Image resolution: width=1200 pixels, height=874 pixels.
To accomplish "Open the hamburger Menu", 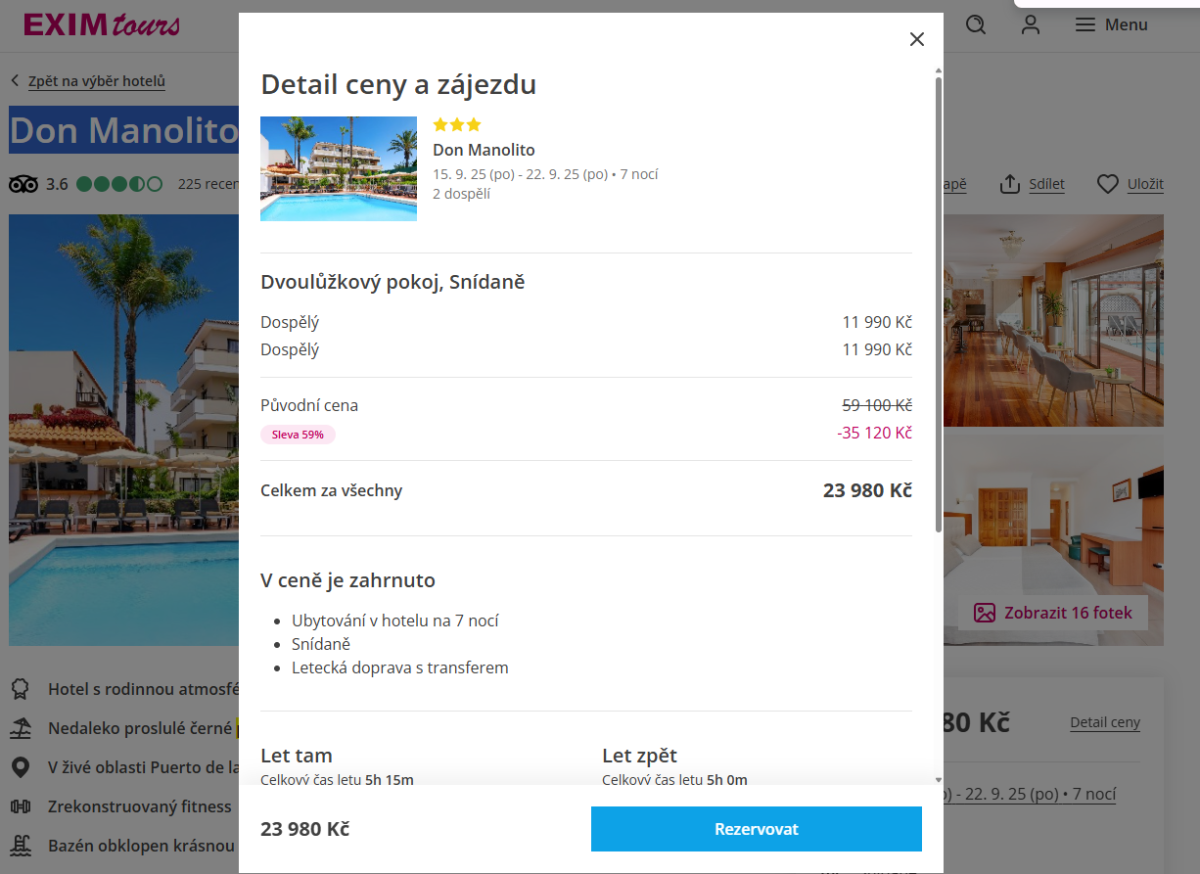I will [x=1111, y=25].
